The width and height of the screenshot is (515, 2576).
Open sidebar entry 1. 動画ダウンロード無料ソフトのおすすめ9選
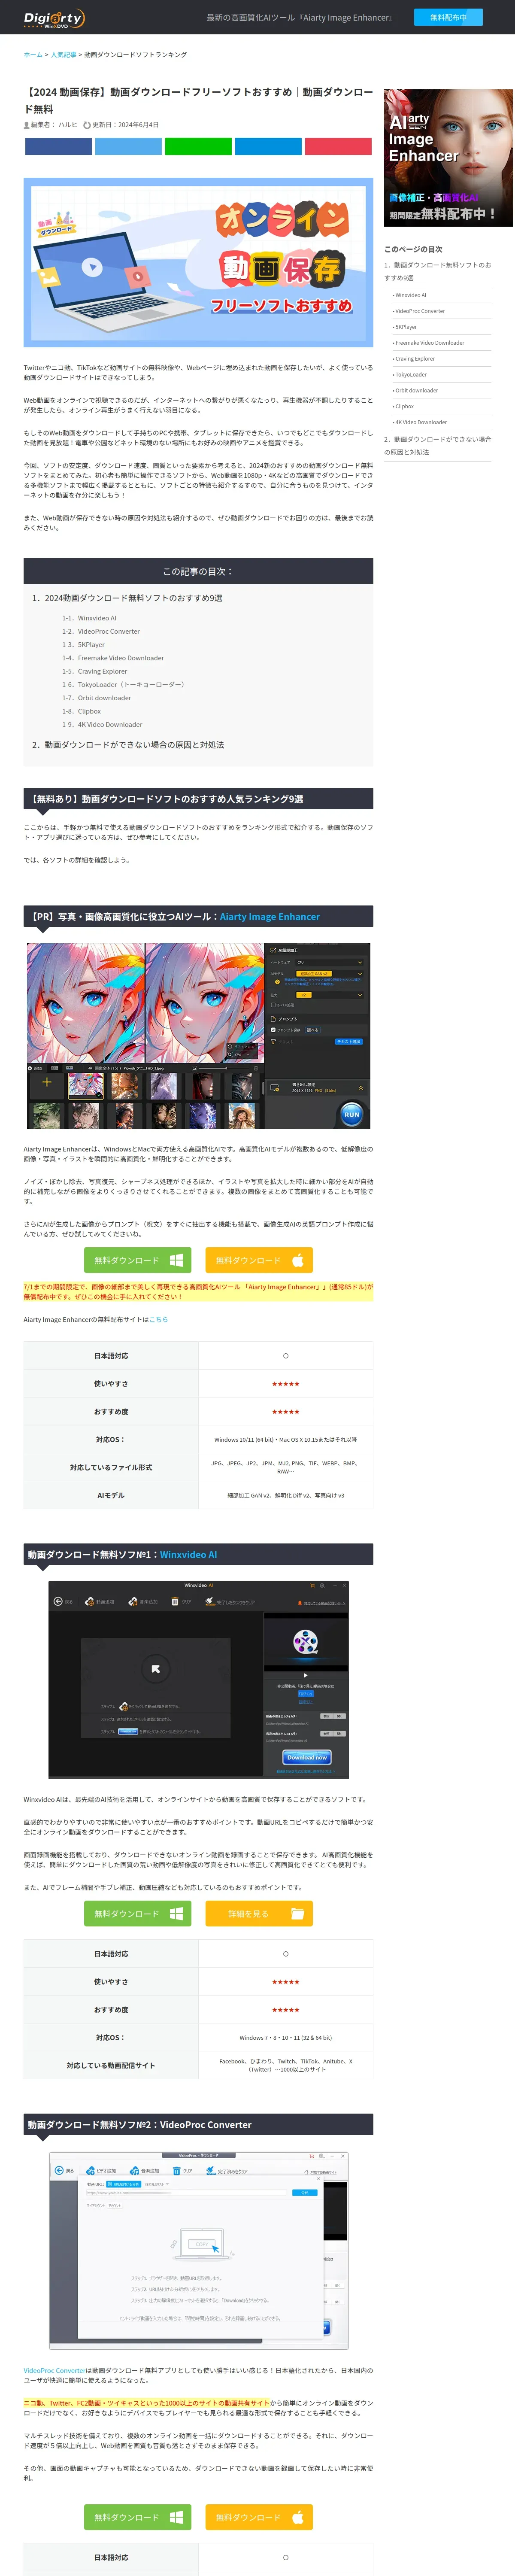coord(438,271)
